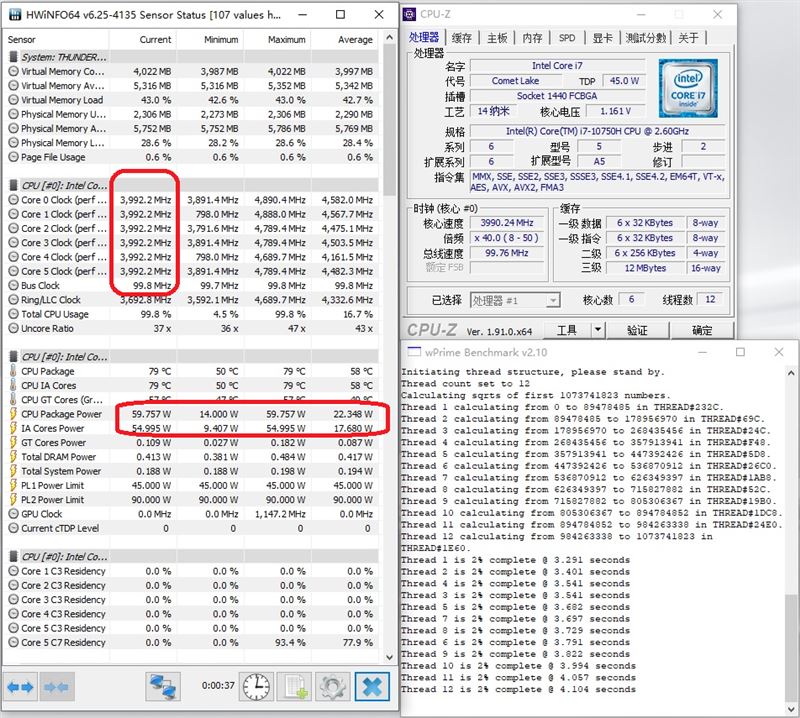The image size is (800, 718).
Task: Select the Uncore Ratio row
Action: click(x=191, y=328)
